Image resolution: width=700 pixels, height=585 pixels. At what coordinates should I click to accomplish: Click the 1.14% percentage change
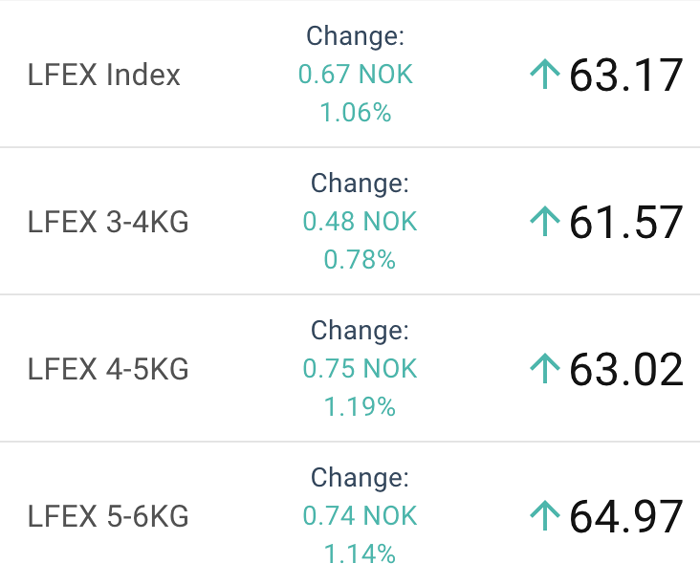tap(360, 555)
